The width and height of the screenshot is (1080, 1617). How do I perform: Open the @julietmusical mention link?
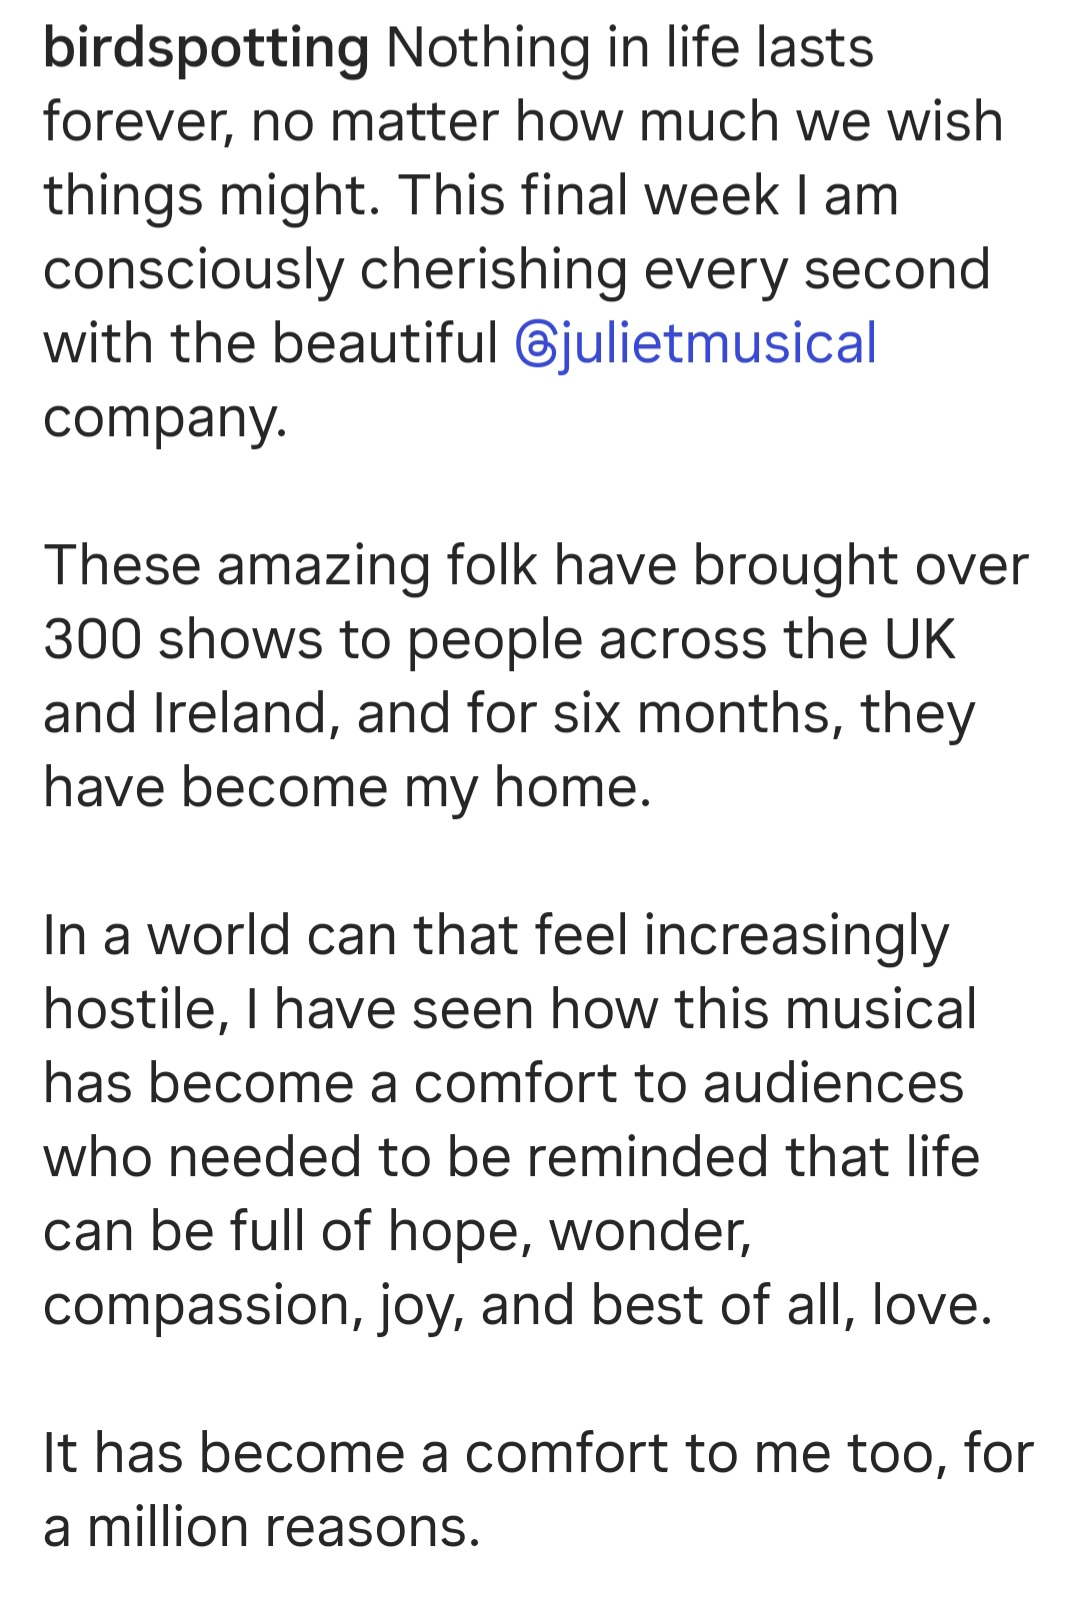(696, 343)
